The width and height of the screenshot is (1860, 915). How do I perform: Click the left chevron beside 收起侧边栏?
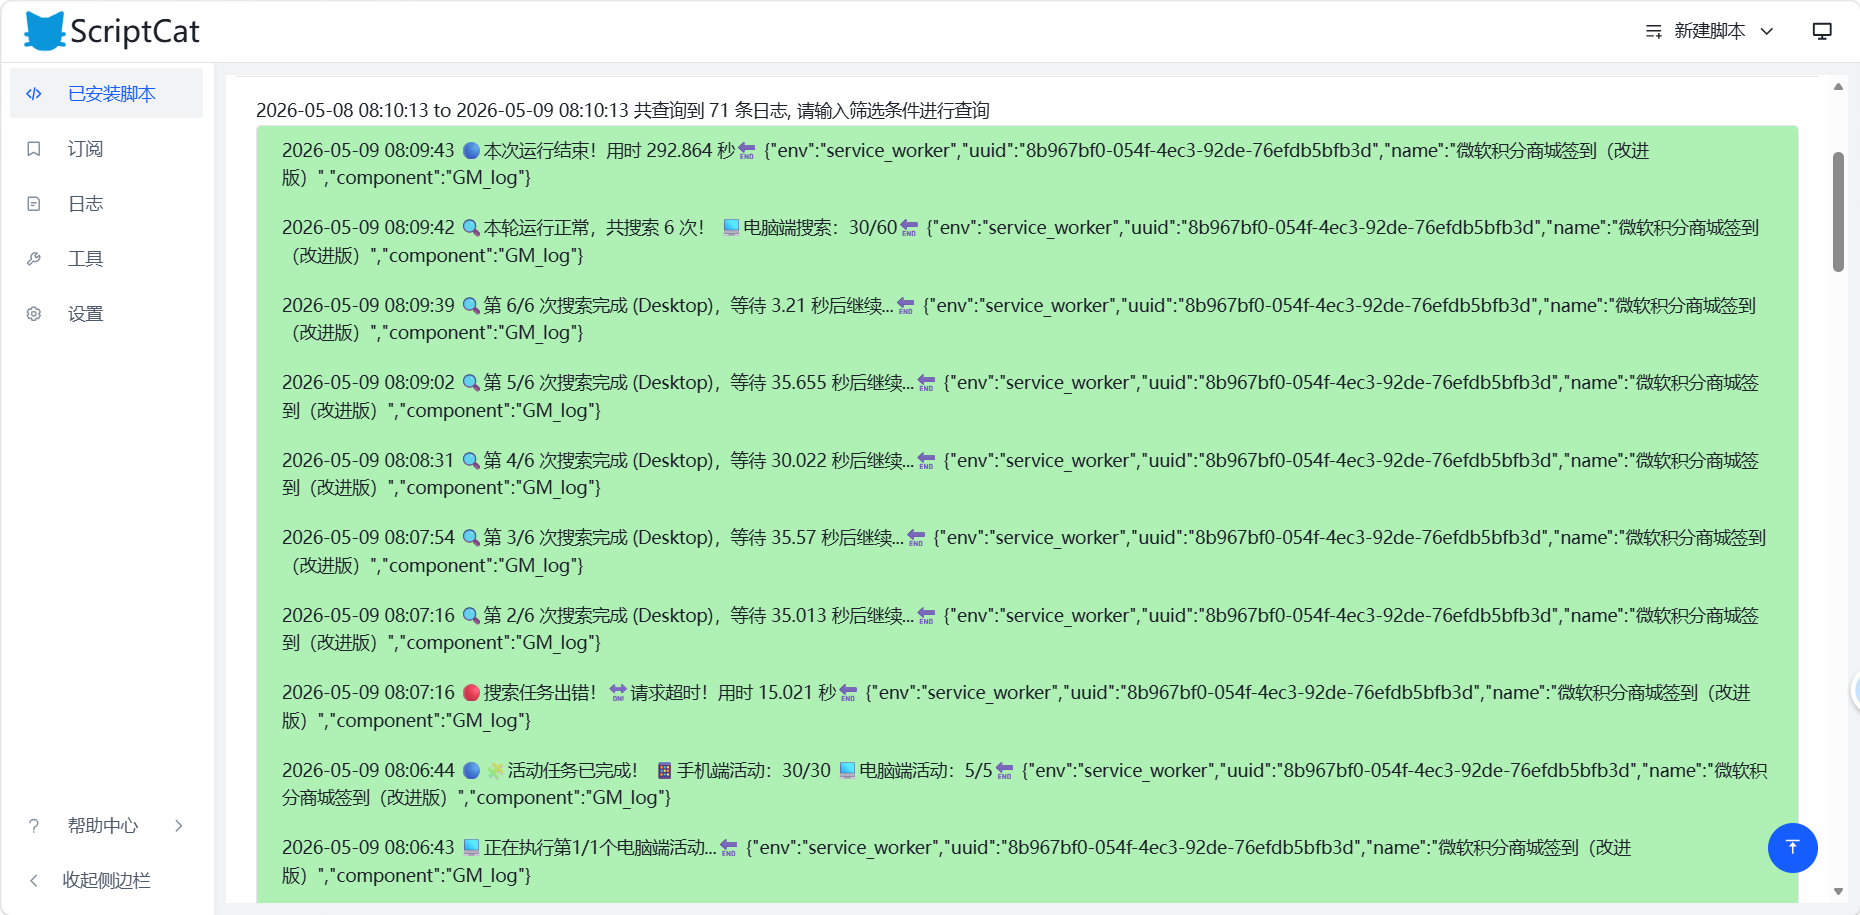tap(34, 880)
